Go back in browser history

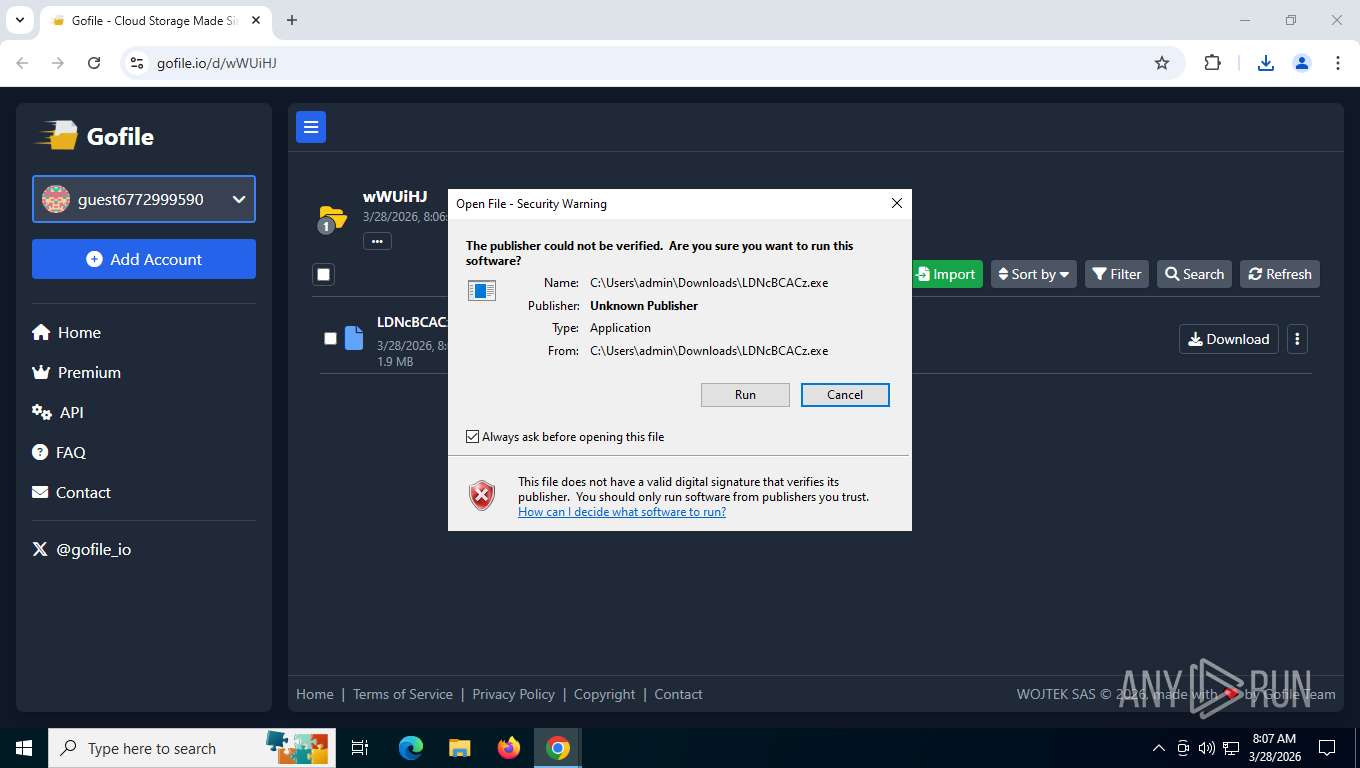click(x=22, y=63)
